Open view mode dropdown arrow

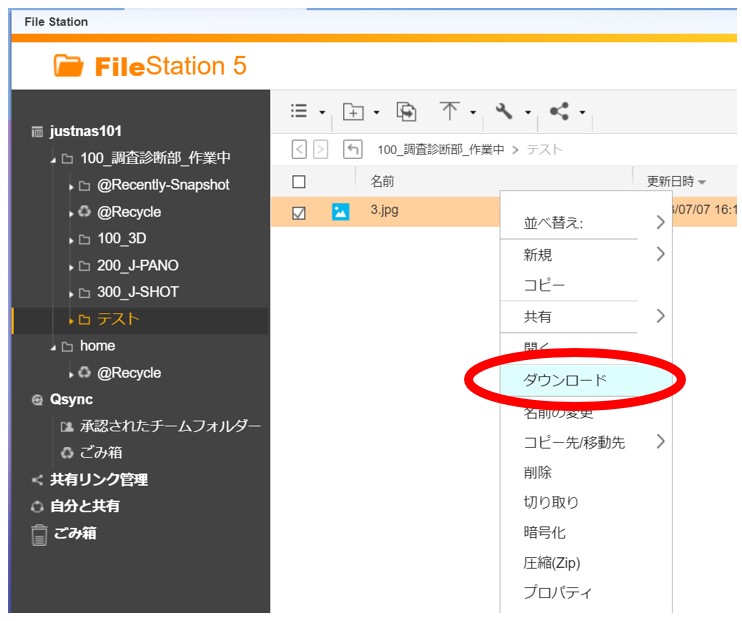(x=322, y=113)
